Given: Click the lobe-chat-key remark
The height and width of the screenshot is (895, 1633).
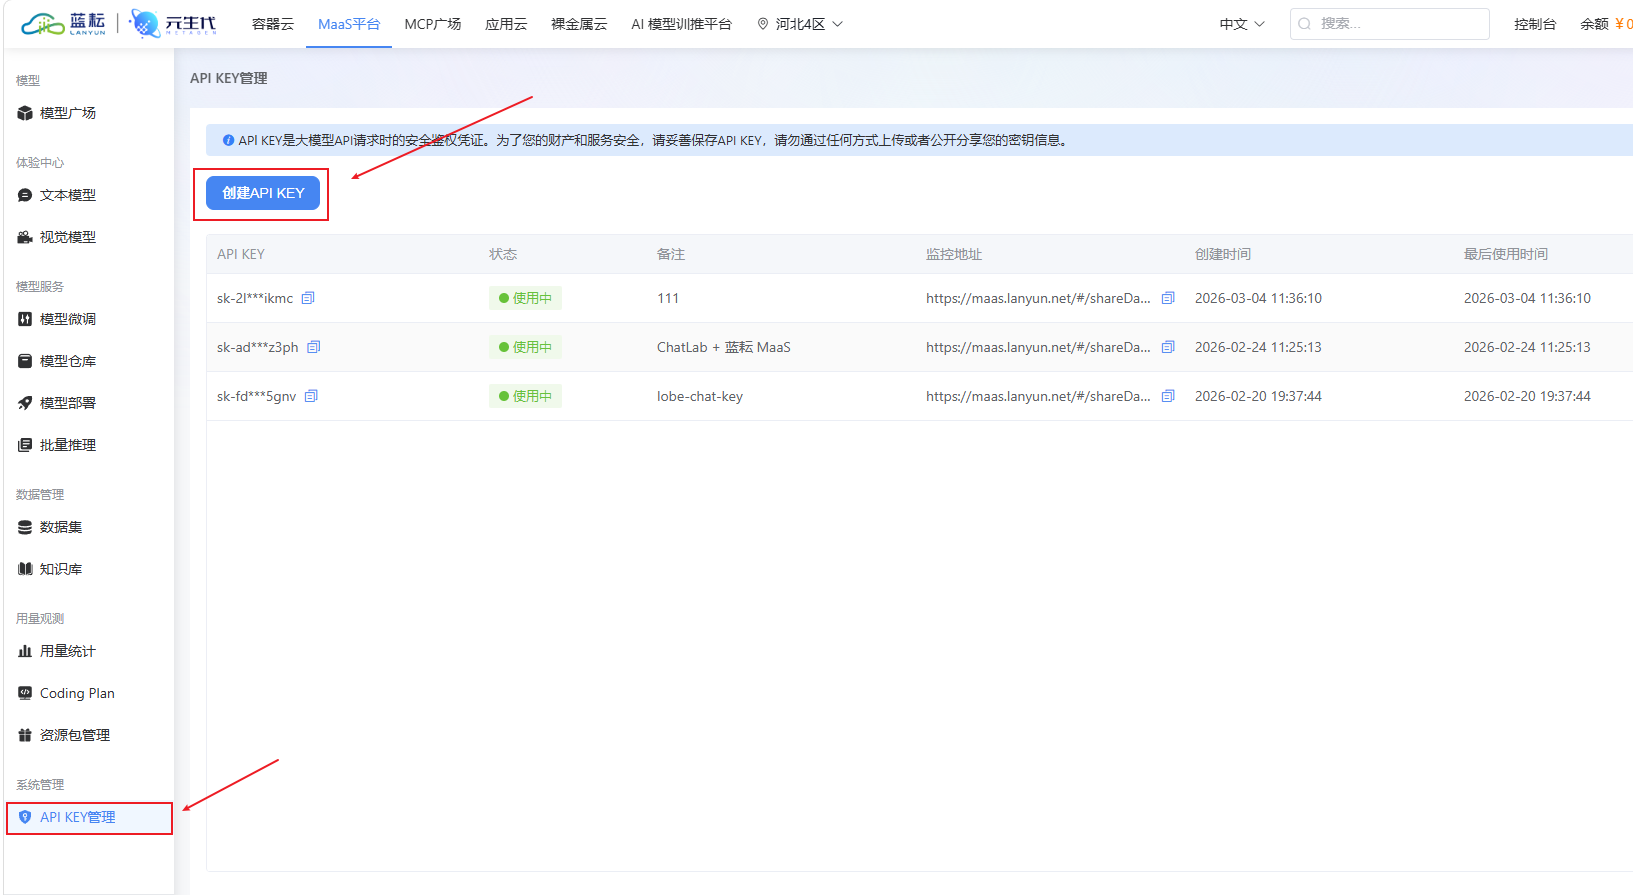Looking at the screenshot, I should pyautogui.click(x=700, y=396).
